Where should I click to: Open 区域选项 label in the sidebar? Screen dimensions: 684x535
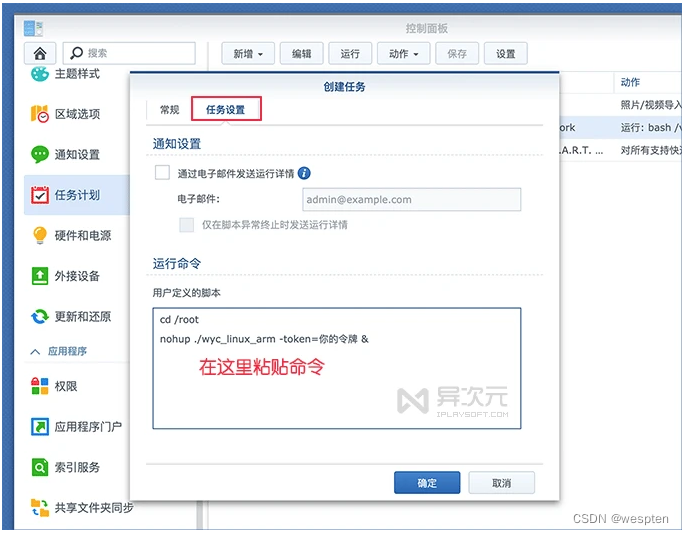(x=77, y=114)
